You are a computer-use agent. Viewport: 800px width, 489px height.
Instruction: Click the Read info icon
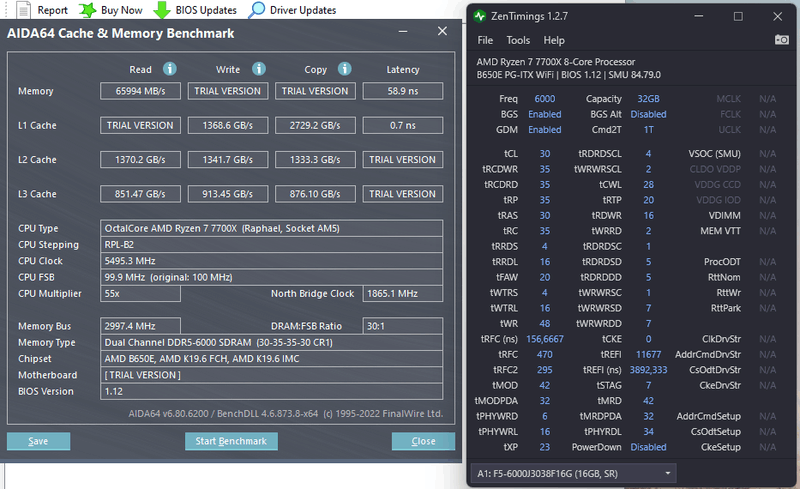click(x=169, y=68)
